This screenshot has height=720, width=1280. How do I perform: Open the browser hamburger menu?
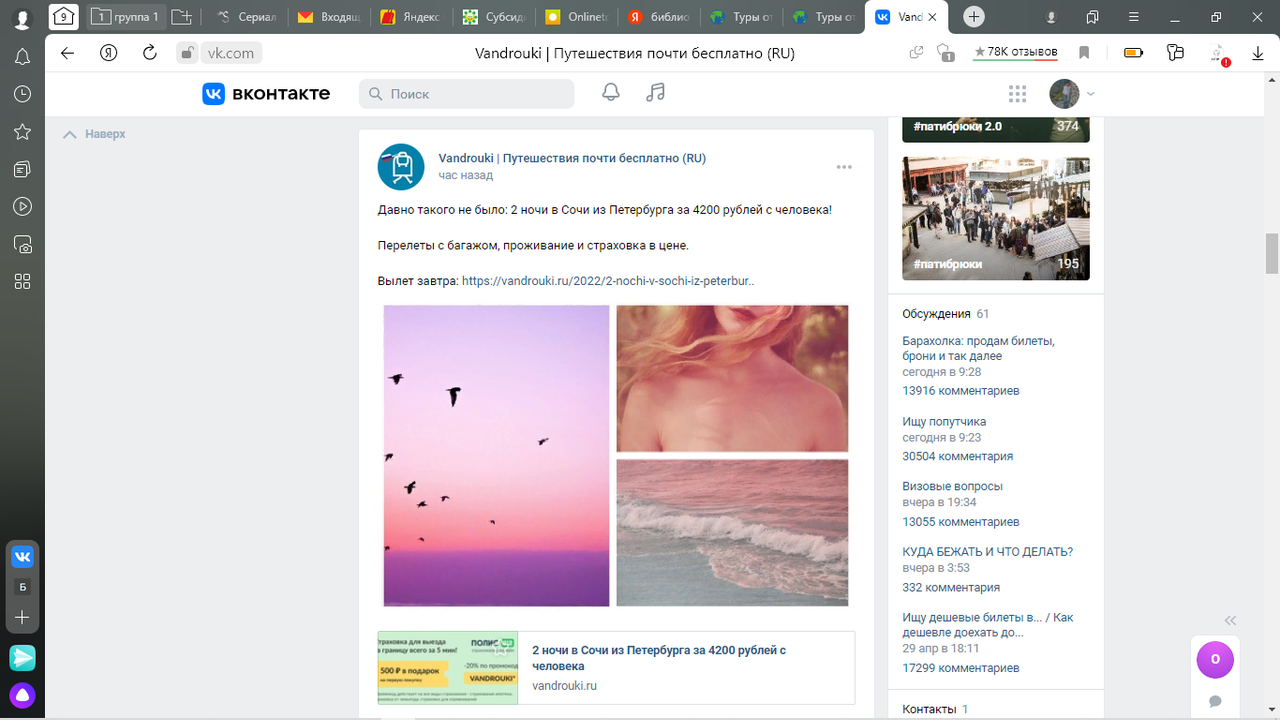click(1135, 17)
